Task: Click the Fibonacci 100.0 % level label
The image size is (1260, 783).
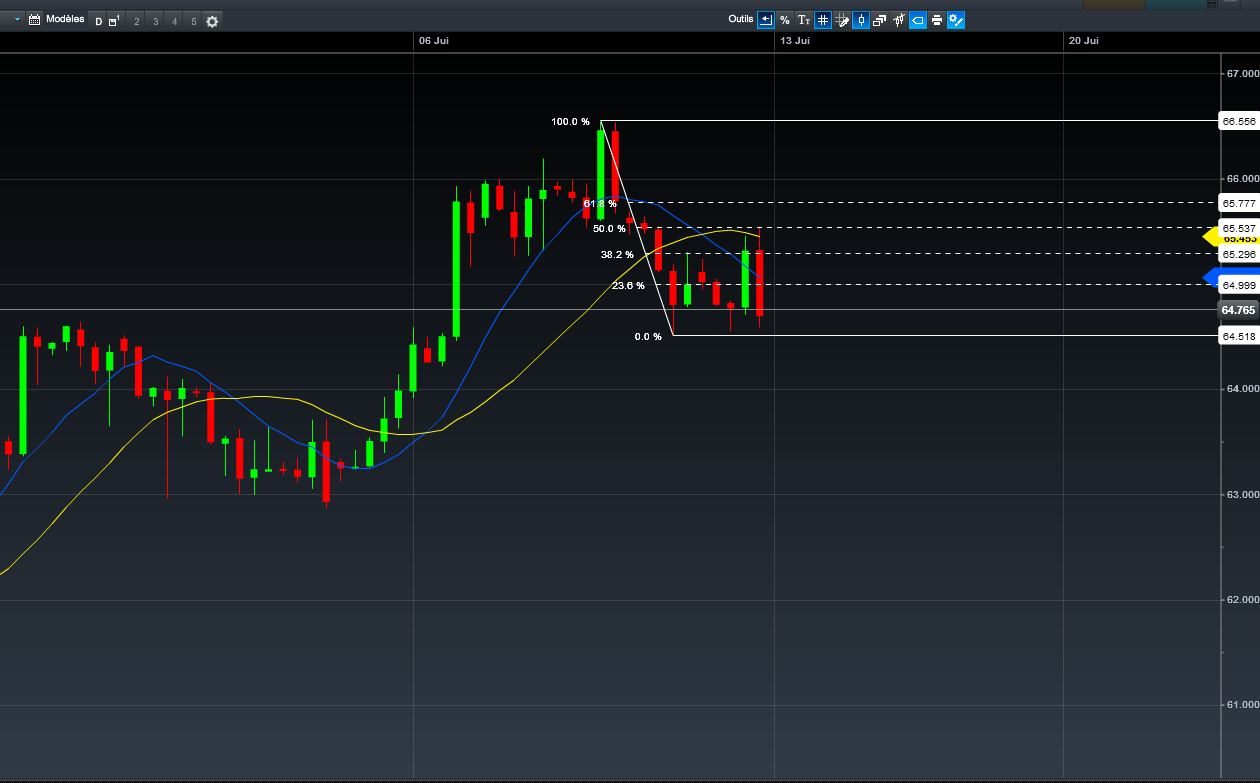Action: tap(570, 122)
